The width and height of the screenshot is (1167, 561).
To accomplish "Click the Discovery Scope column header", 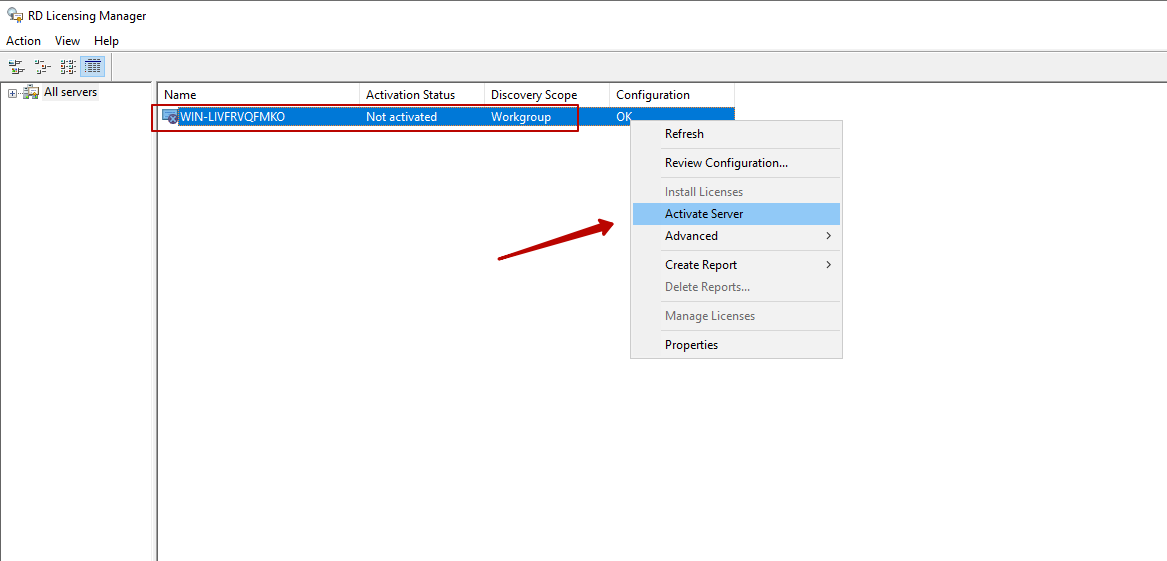I will coord(546,95).
